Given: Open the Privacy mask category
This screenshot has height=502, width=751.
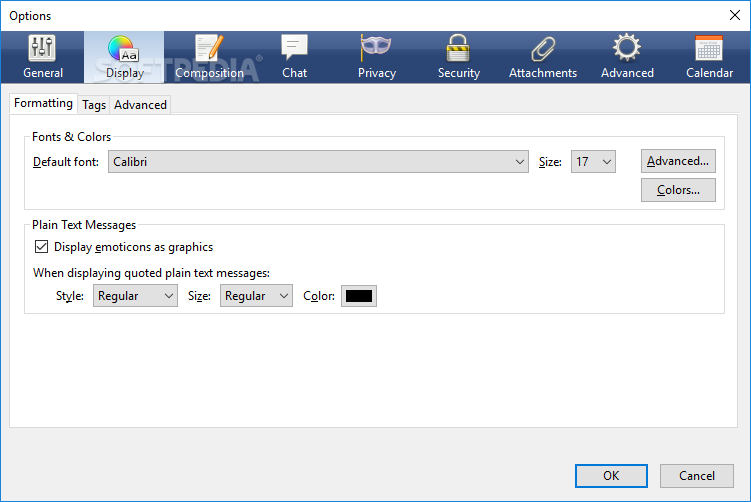Looking at the screenshot, I should click(376, 57).
